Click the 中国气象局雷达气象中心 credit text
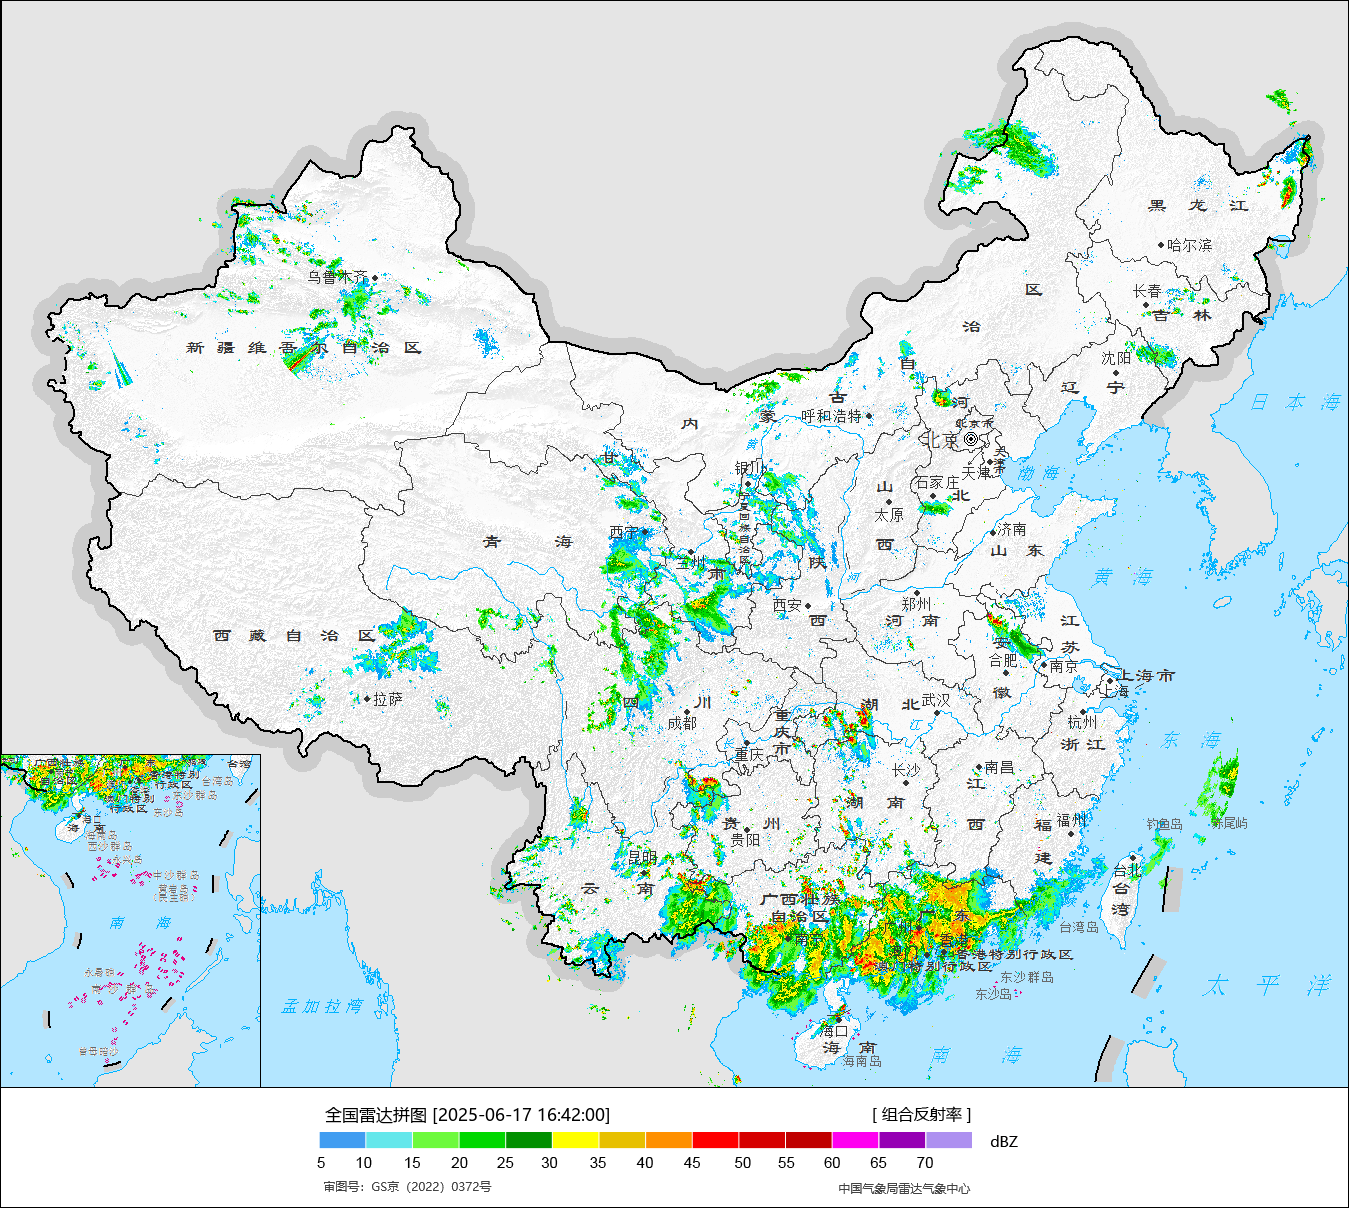The height and width of the screenshot is (1208, 1349). 904,1188
